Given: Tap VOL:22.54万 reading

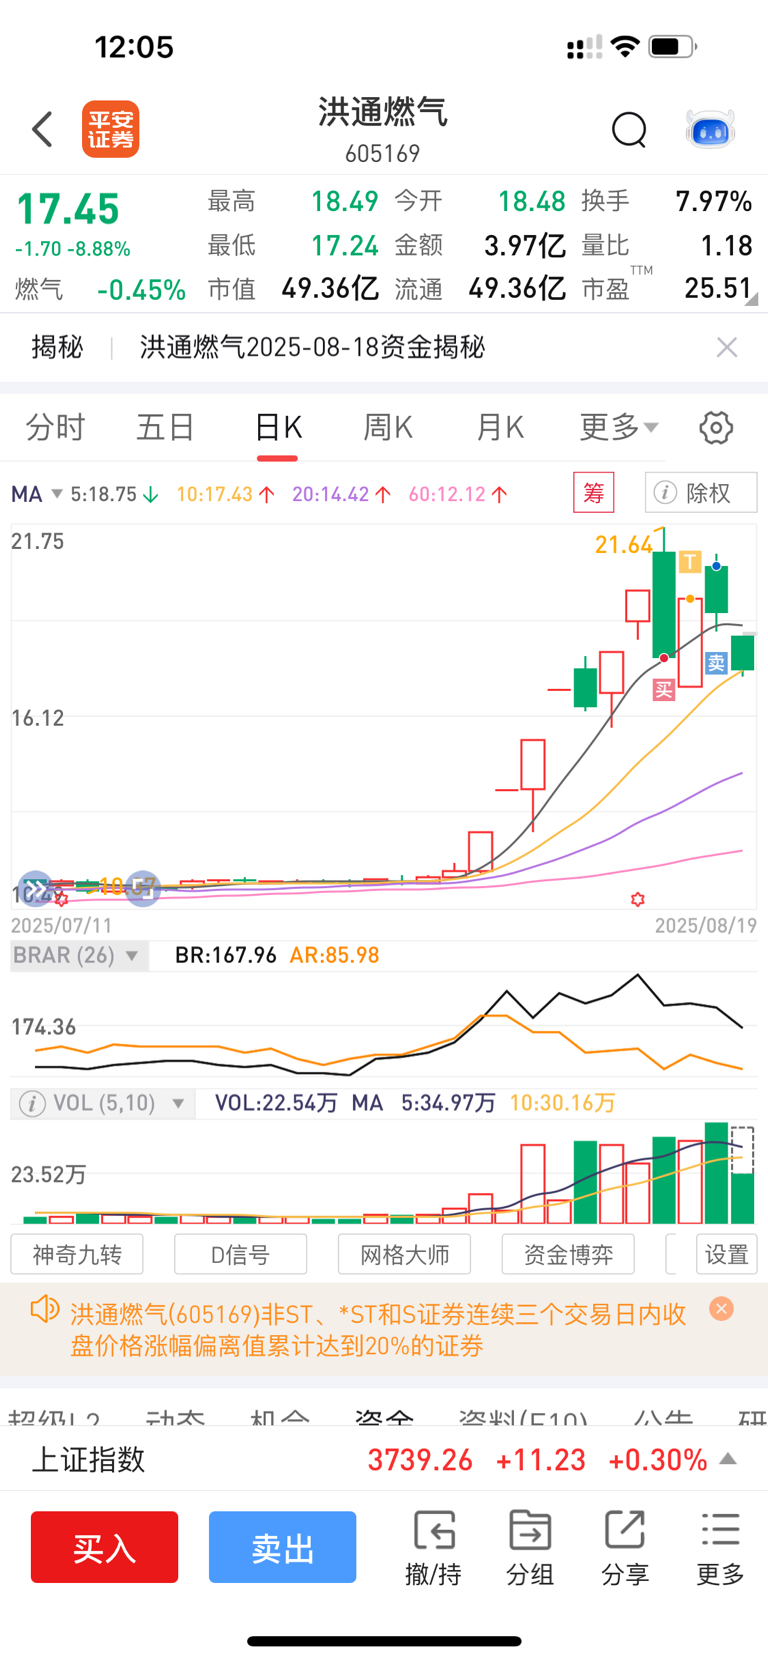Looking at the screenshot, I should tap(276, 1103).
